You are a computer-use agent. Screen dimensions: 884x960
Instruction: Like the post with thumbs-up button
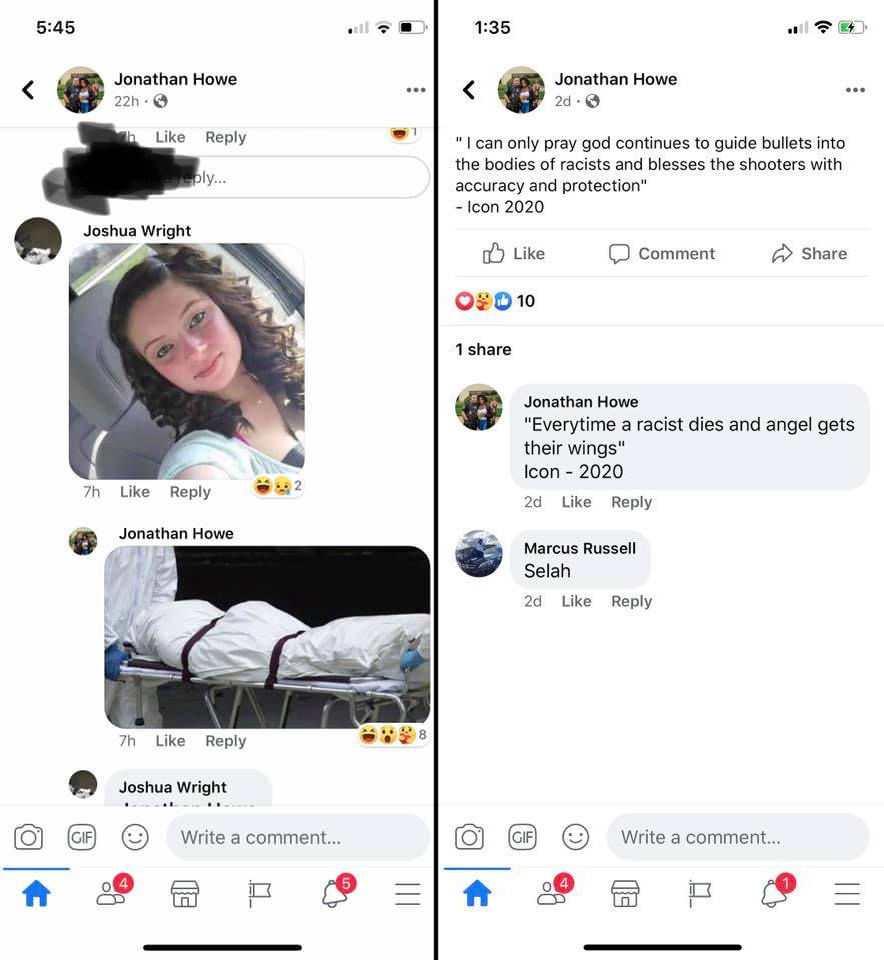point(513,253)
